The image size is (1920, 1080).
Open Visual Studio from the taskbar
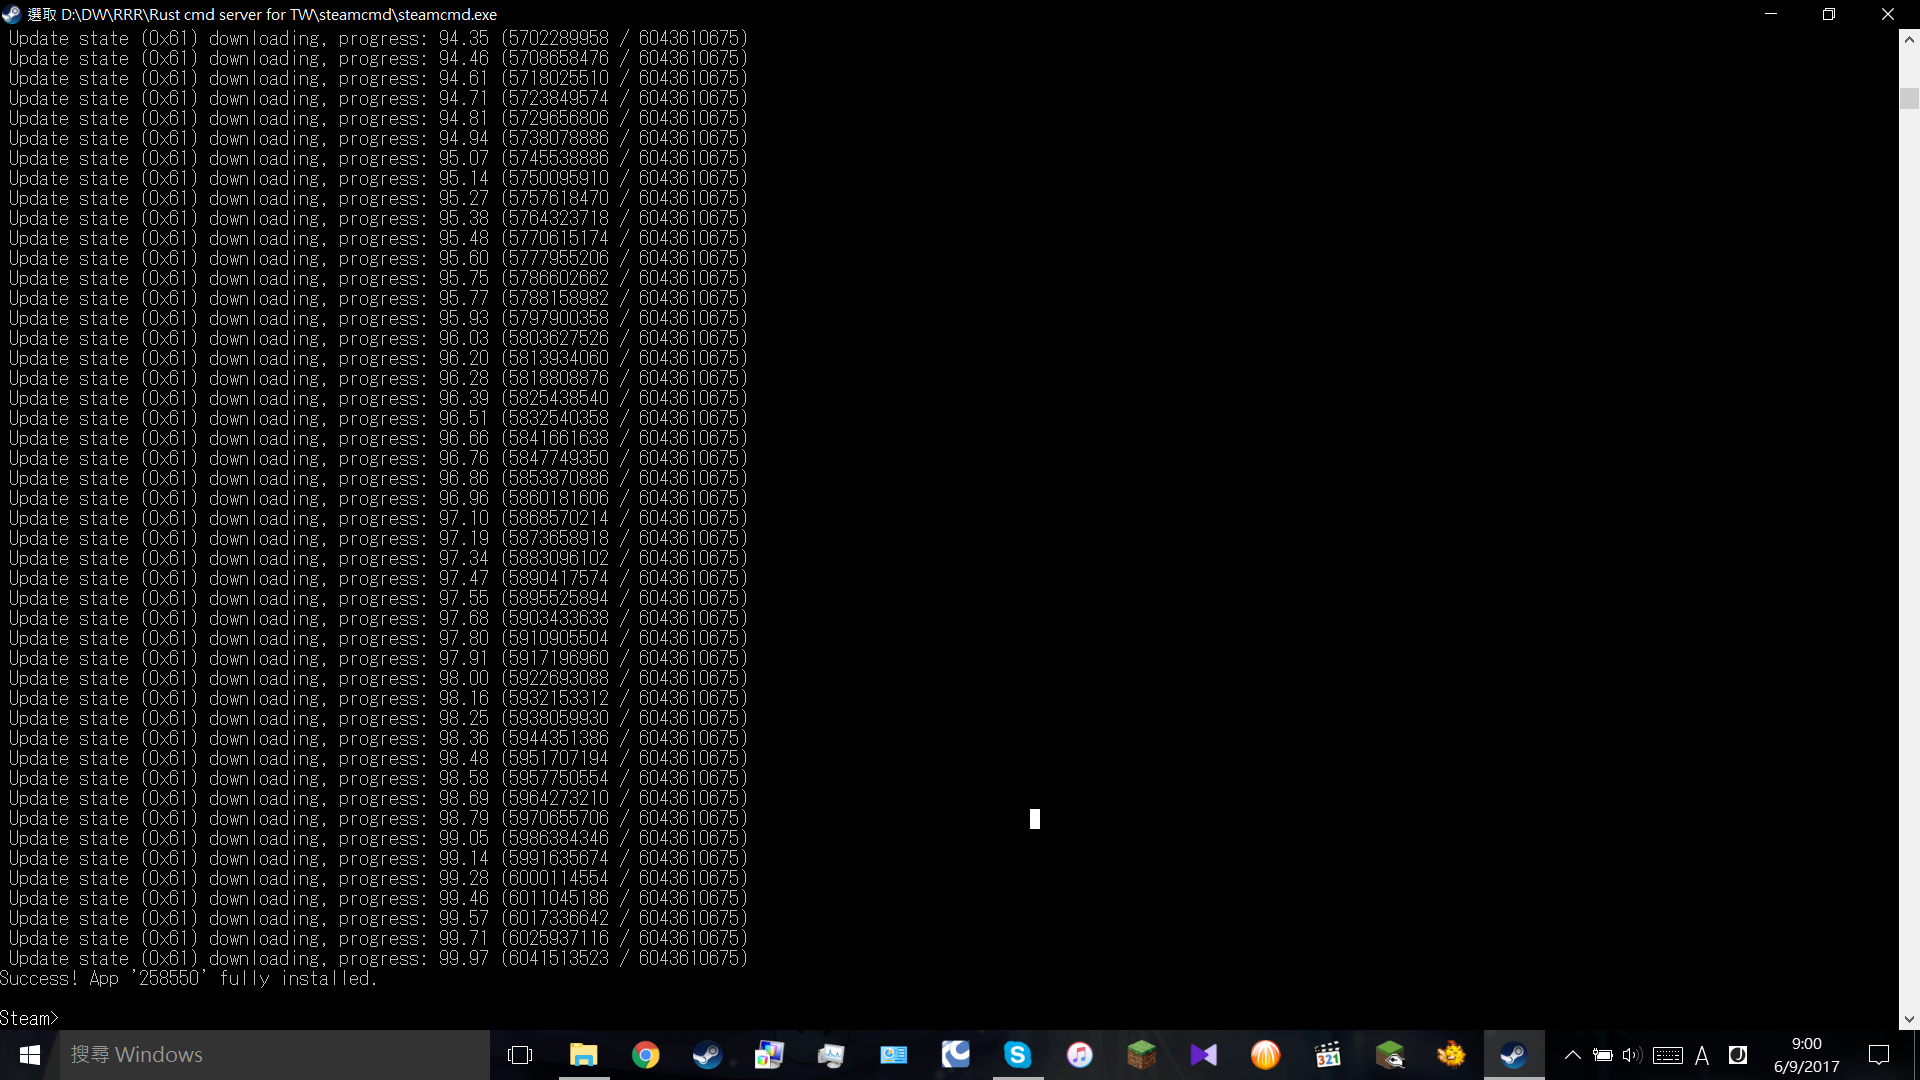tap(1203, 1055)
